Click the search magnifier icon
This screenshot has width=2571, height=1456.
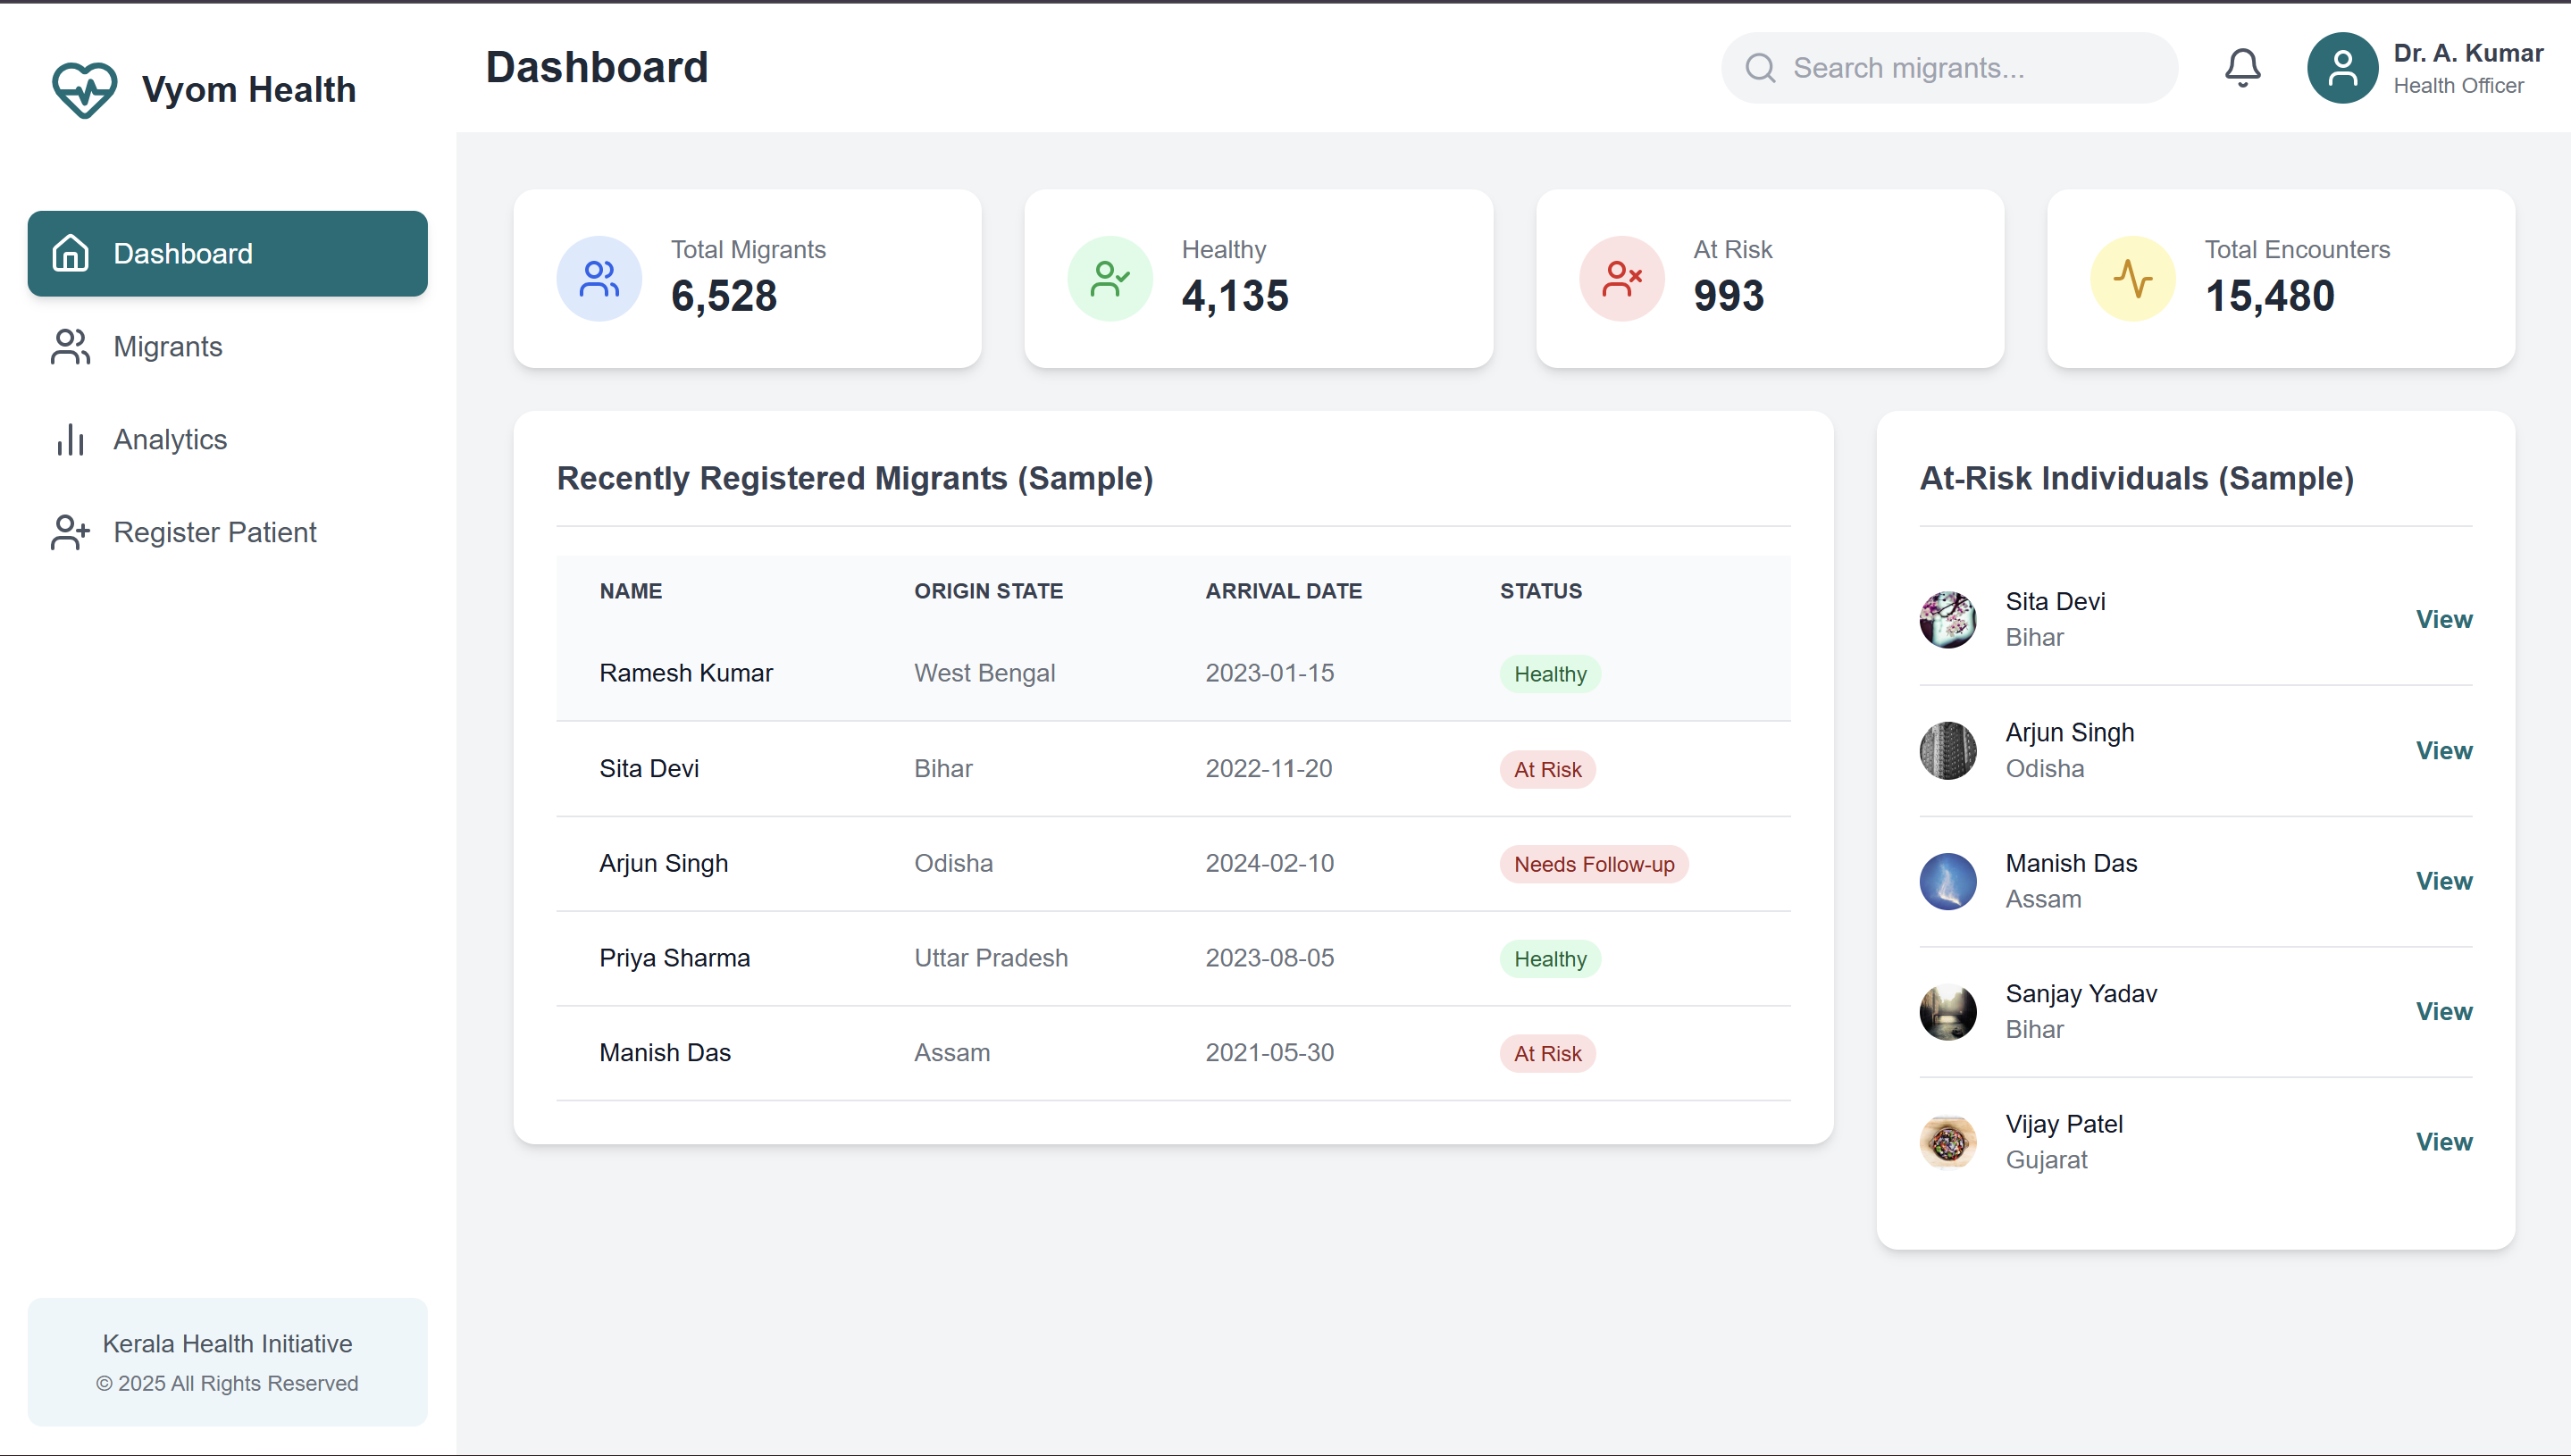coord(1760,68)
